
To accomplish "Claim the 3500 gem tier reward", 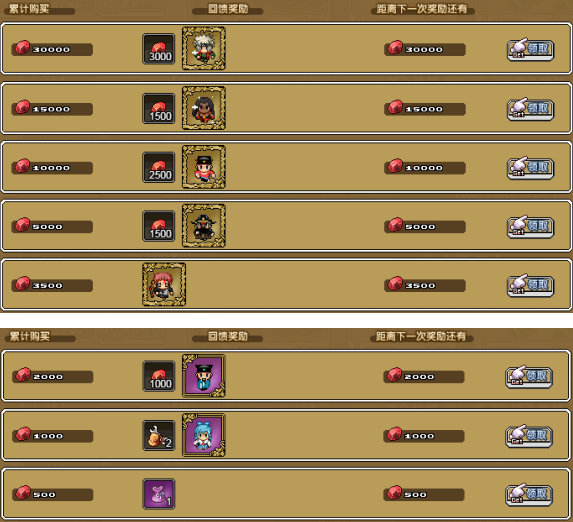I will [x=531, y=285].
